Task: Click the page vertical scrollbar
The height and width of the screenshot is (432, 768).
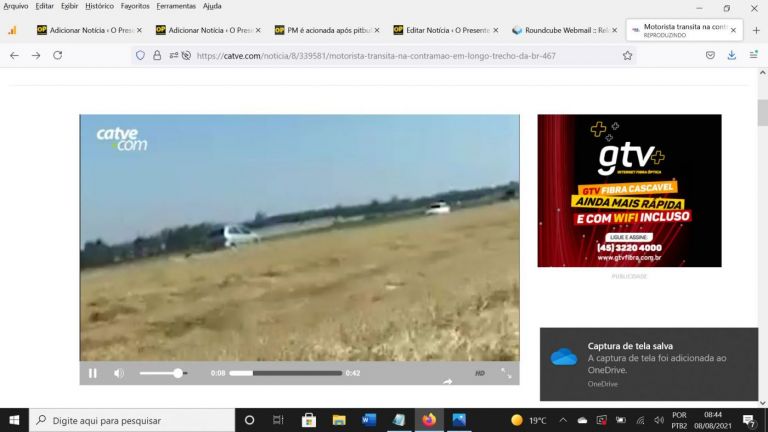Action: click(763, 113)
